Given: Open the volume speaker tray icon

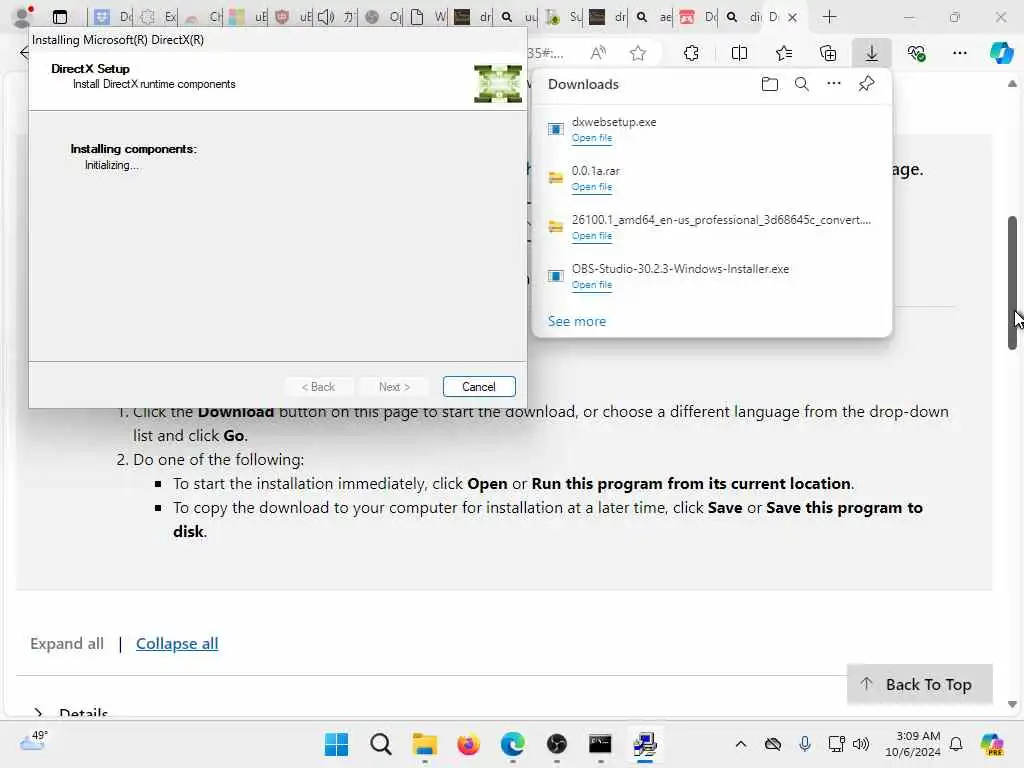Looking at the screenshot, I should (x=861, y=744).
